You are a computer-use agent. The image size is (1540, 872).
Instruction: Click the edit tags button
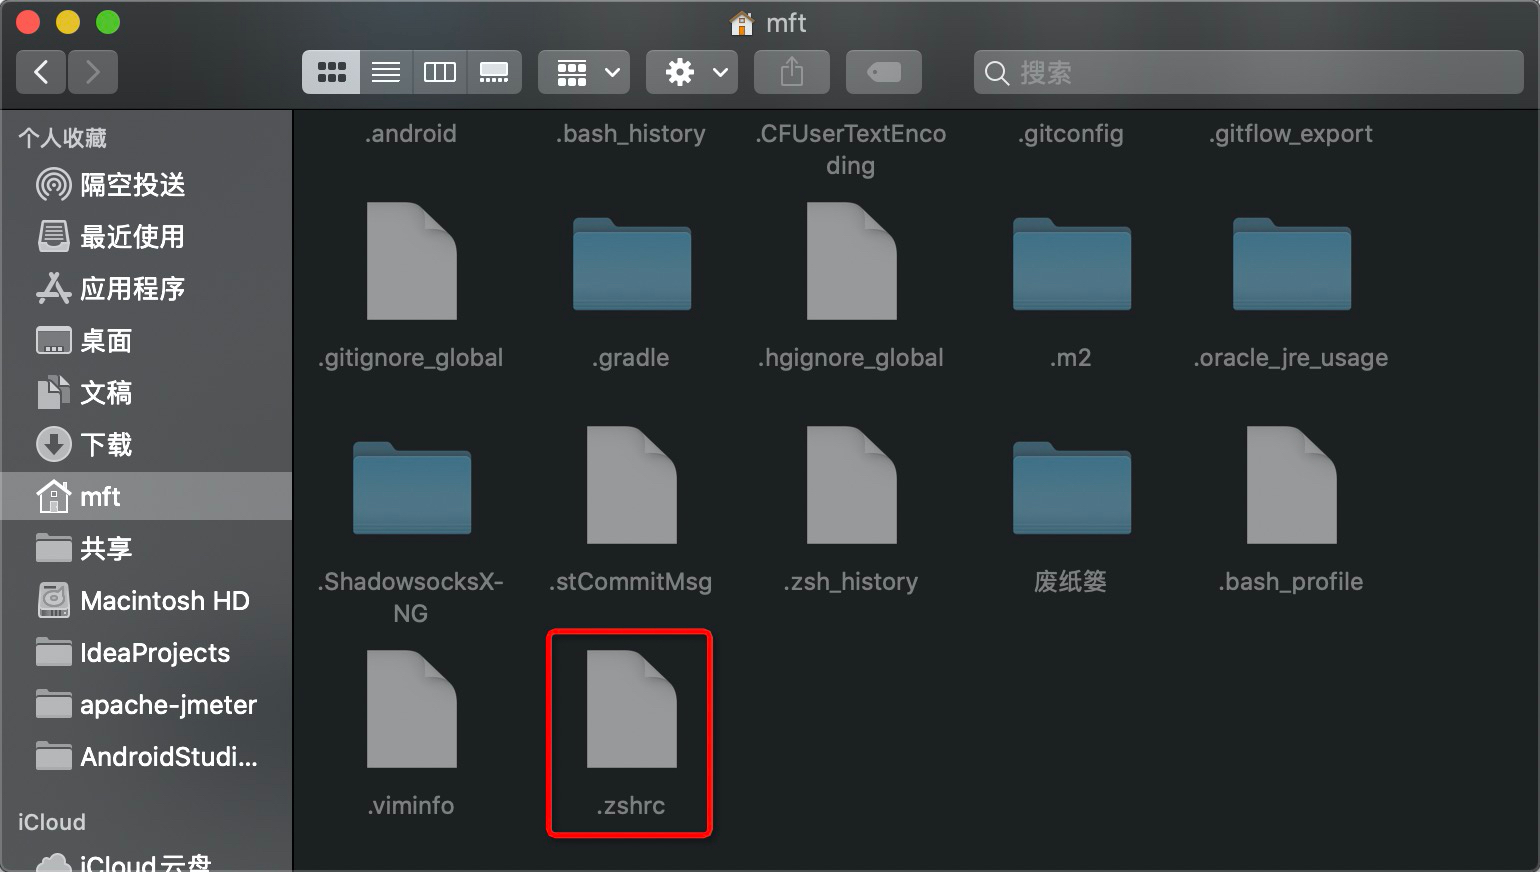(884, 72)
